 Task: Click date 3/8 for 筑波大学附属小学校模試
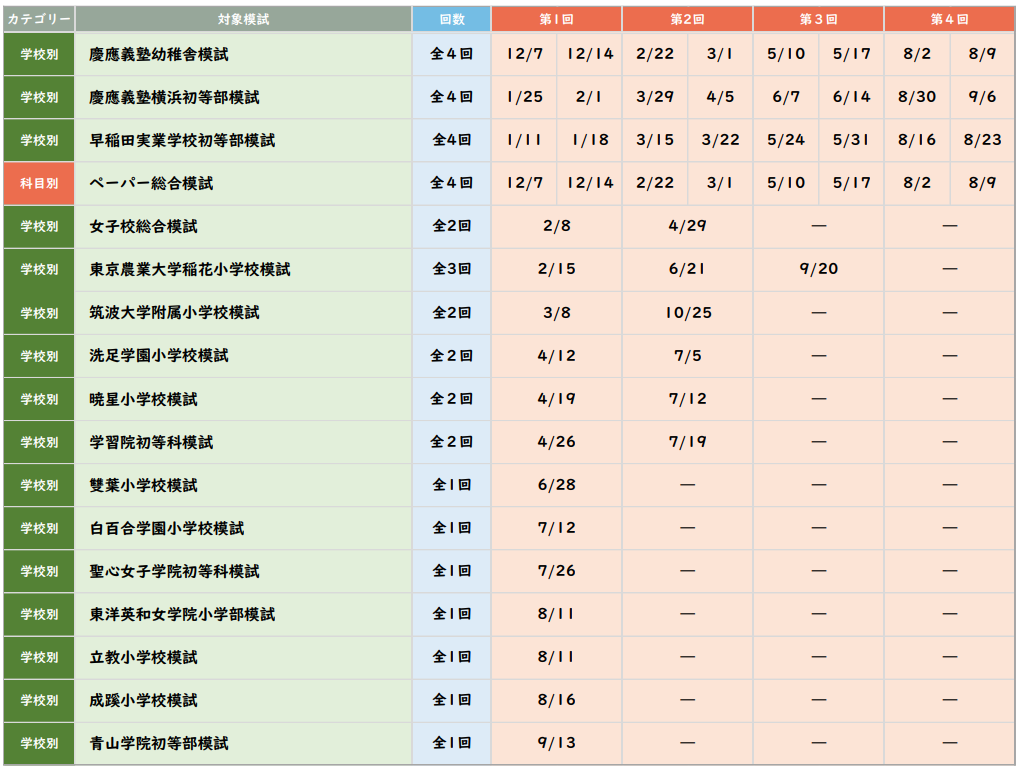point(557,312)
